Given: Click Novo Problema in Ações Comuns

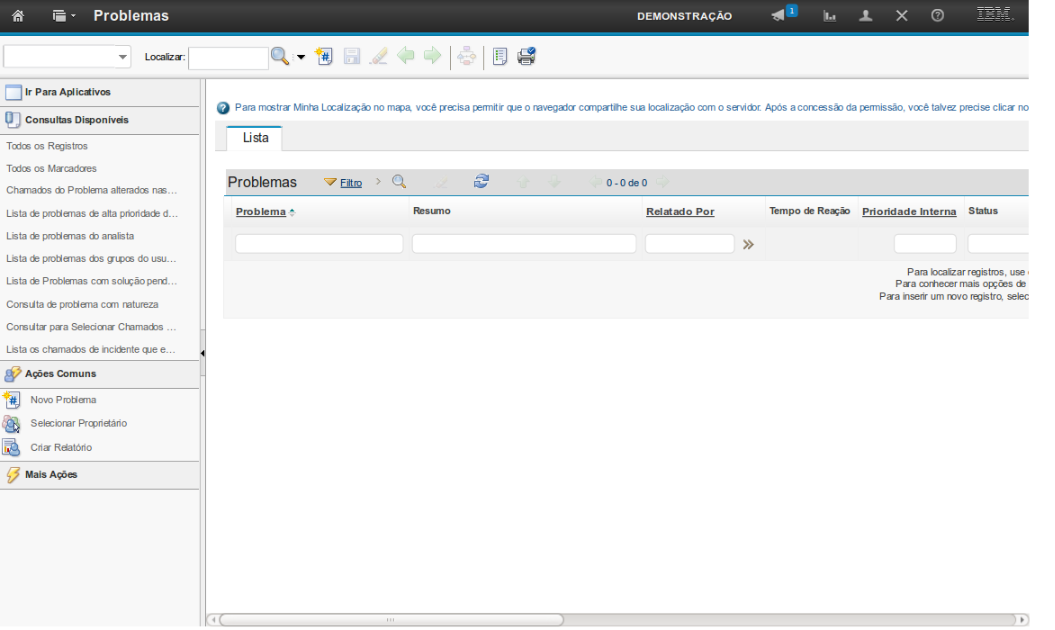Looking at the screenshot, I should [63, 400].
